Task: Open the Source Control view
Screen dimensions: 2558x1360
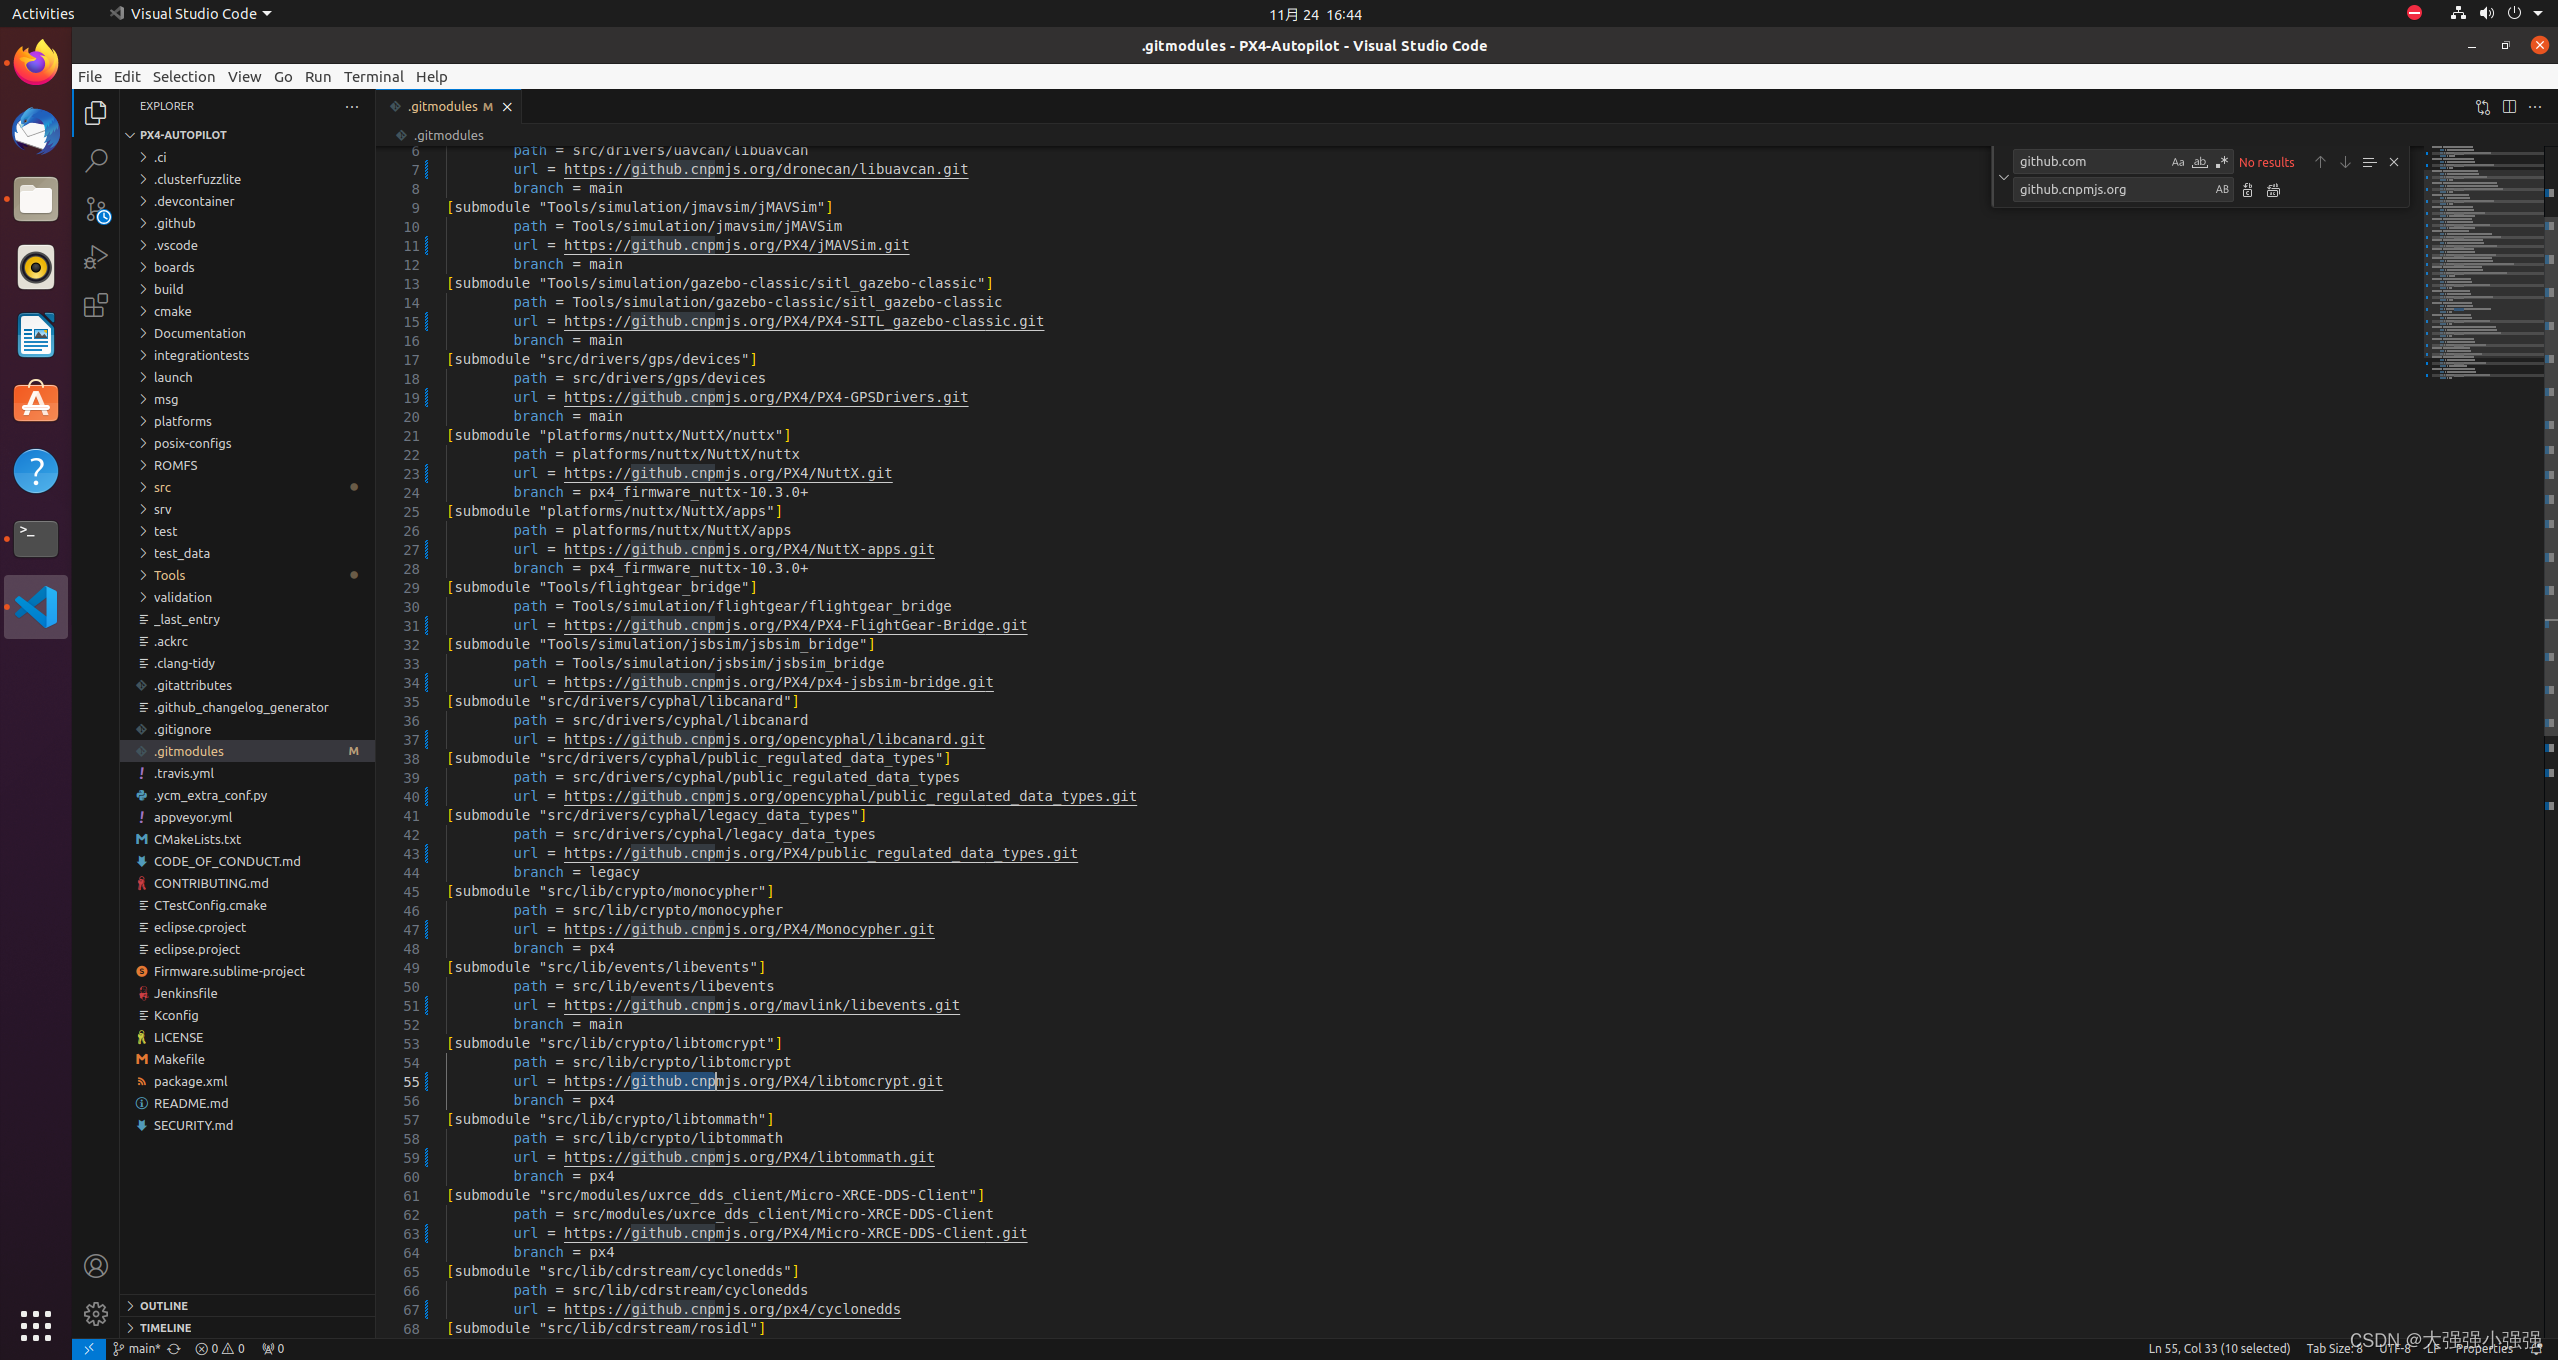Action: click(x=96, y=209)
